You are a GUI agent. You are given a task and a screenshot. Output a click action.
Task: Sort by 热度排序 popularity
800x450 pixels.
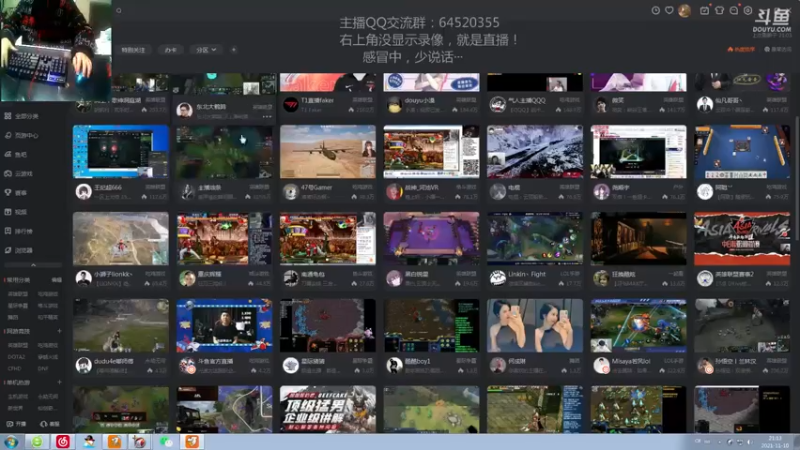[x=741, y=49]
